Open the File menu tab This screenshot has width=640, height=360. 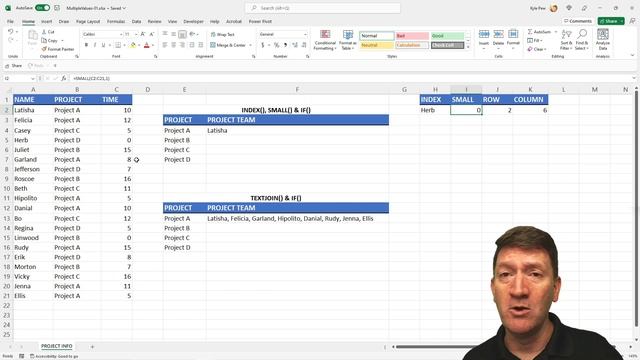(x=10, y=21)
